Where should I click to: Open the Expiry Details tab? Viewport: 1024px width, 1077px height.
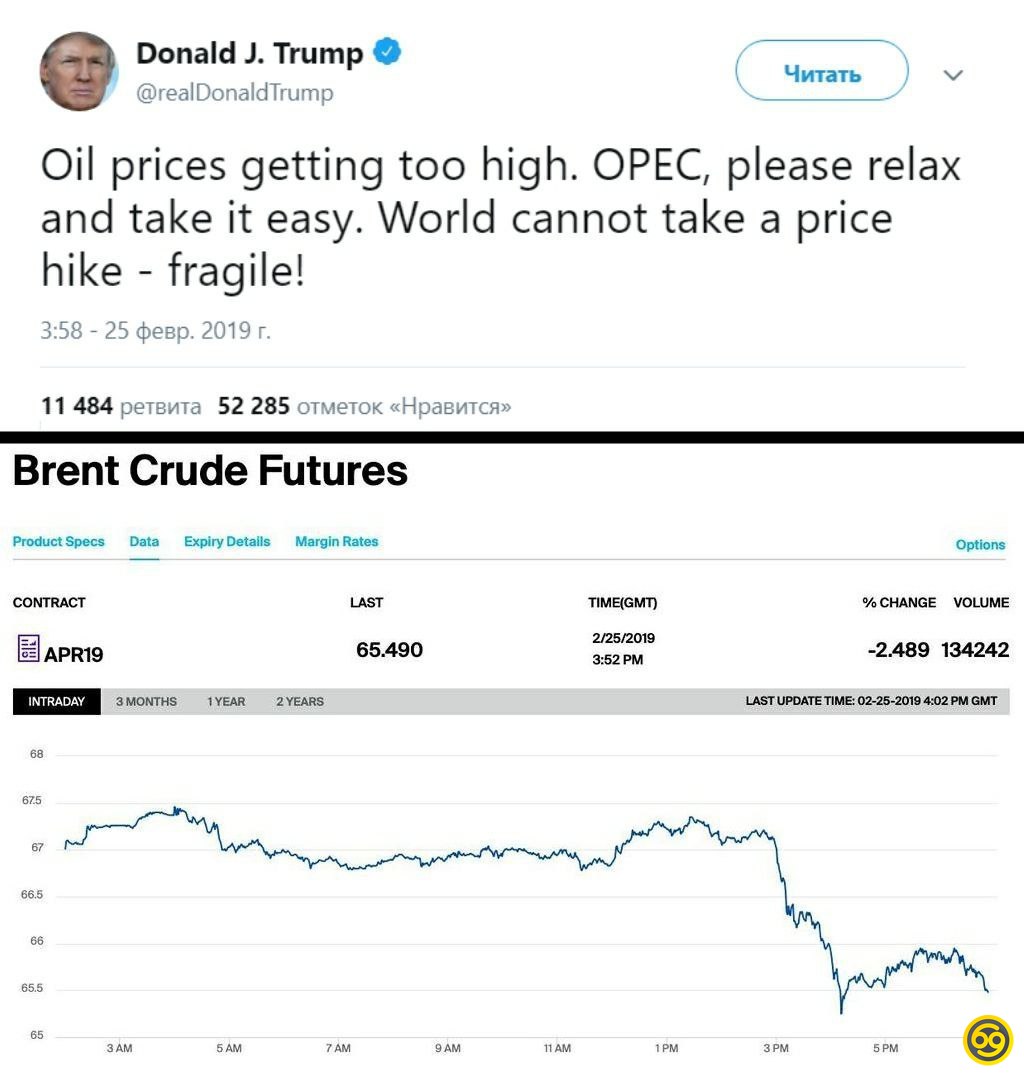coord(227,541)
